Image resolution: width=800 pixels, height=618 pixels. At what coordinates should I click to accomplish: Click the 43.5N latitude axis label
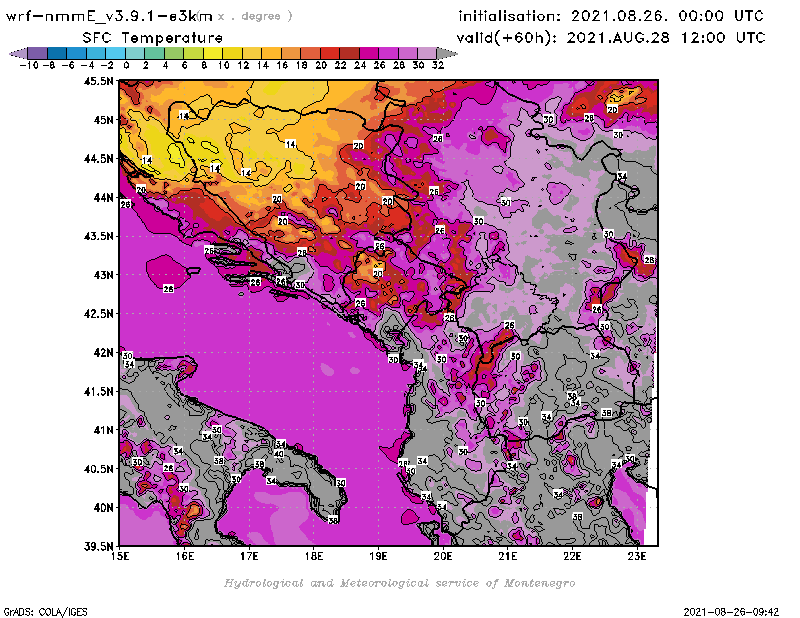[99, 236]
